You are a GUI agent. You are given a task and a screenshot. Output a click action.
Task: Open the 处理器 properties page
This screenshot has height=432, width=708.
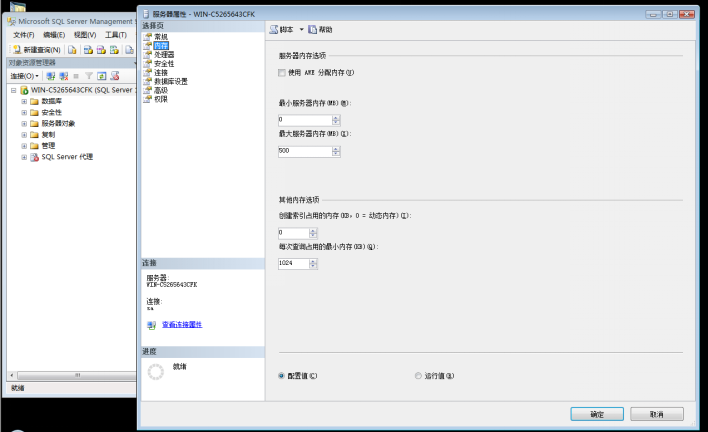(x=164, y=55)
